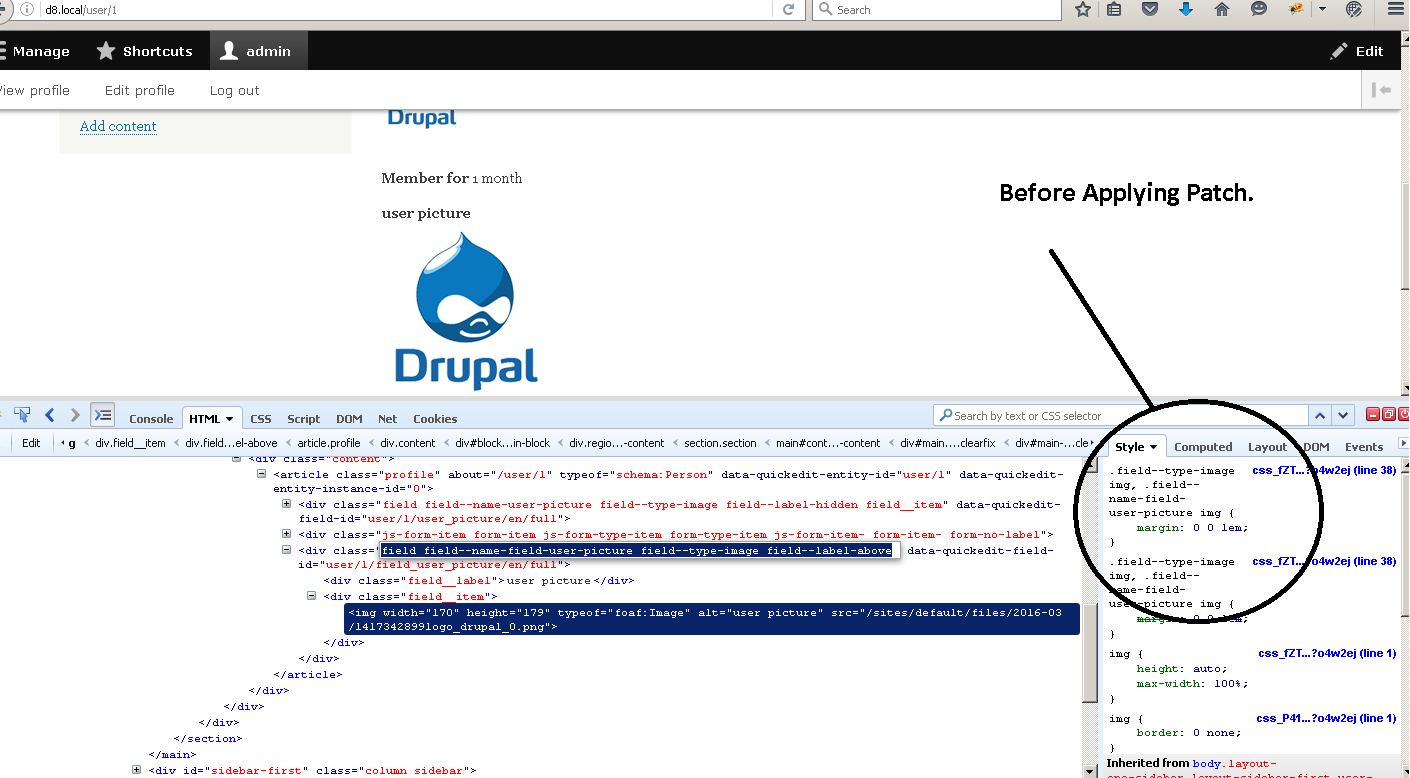
Task: Open the Firefox hamburger menu
Action: (x=1396, y=9)
